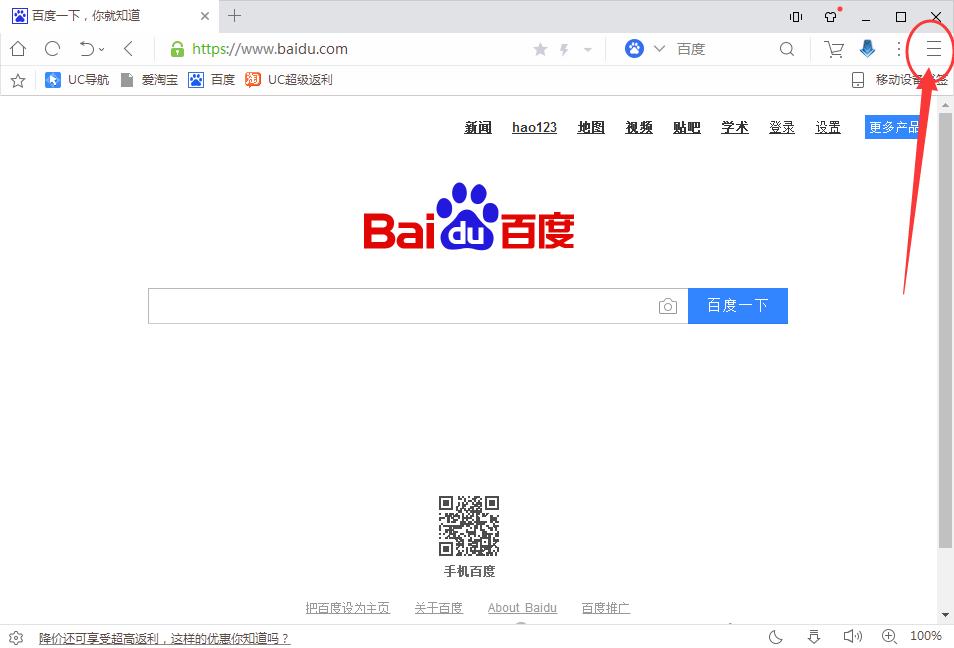Click the status bar gear settings icon
The image size is (954, 648).
(16, 638)
